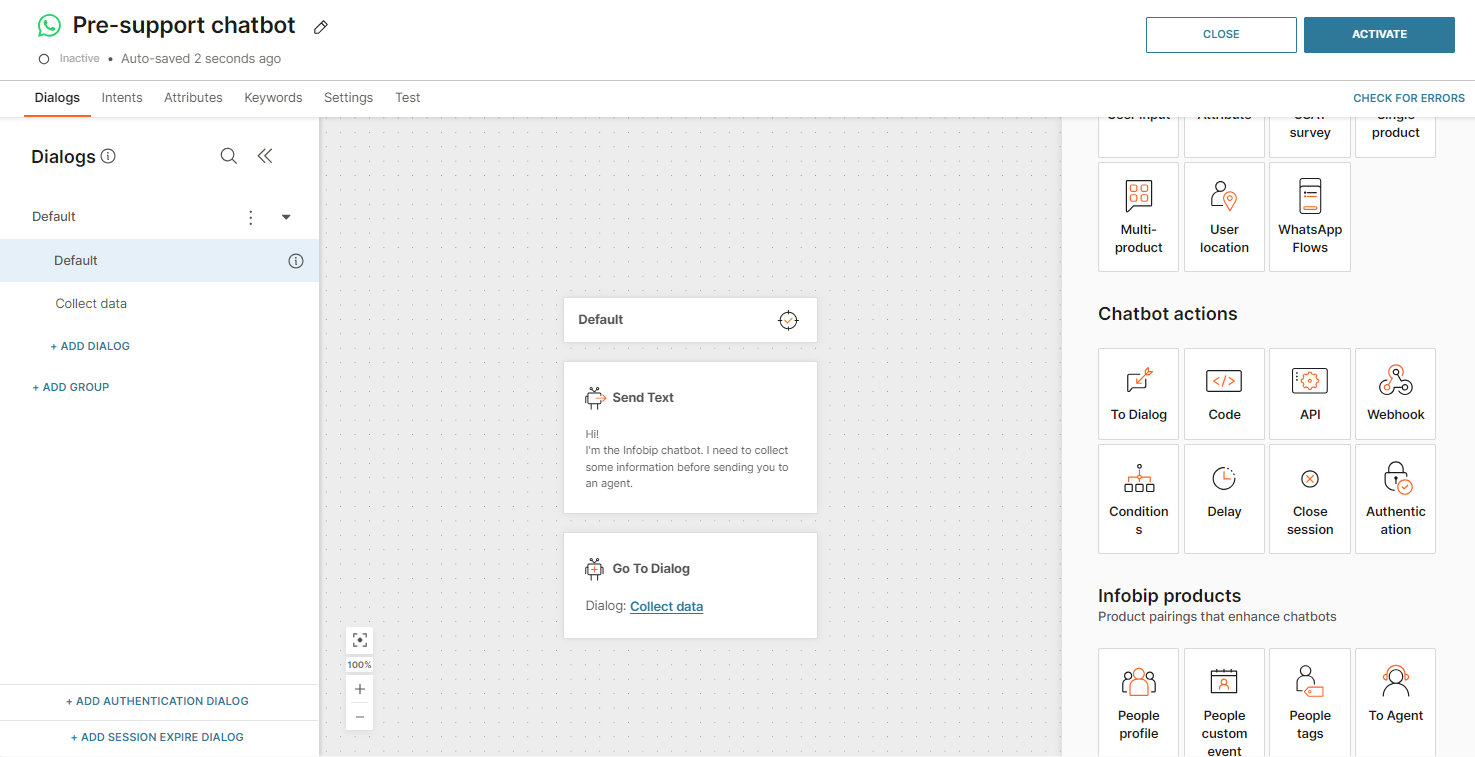
Task: Select the Code action element
Action: click(1224, 394)
